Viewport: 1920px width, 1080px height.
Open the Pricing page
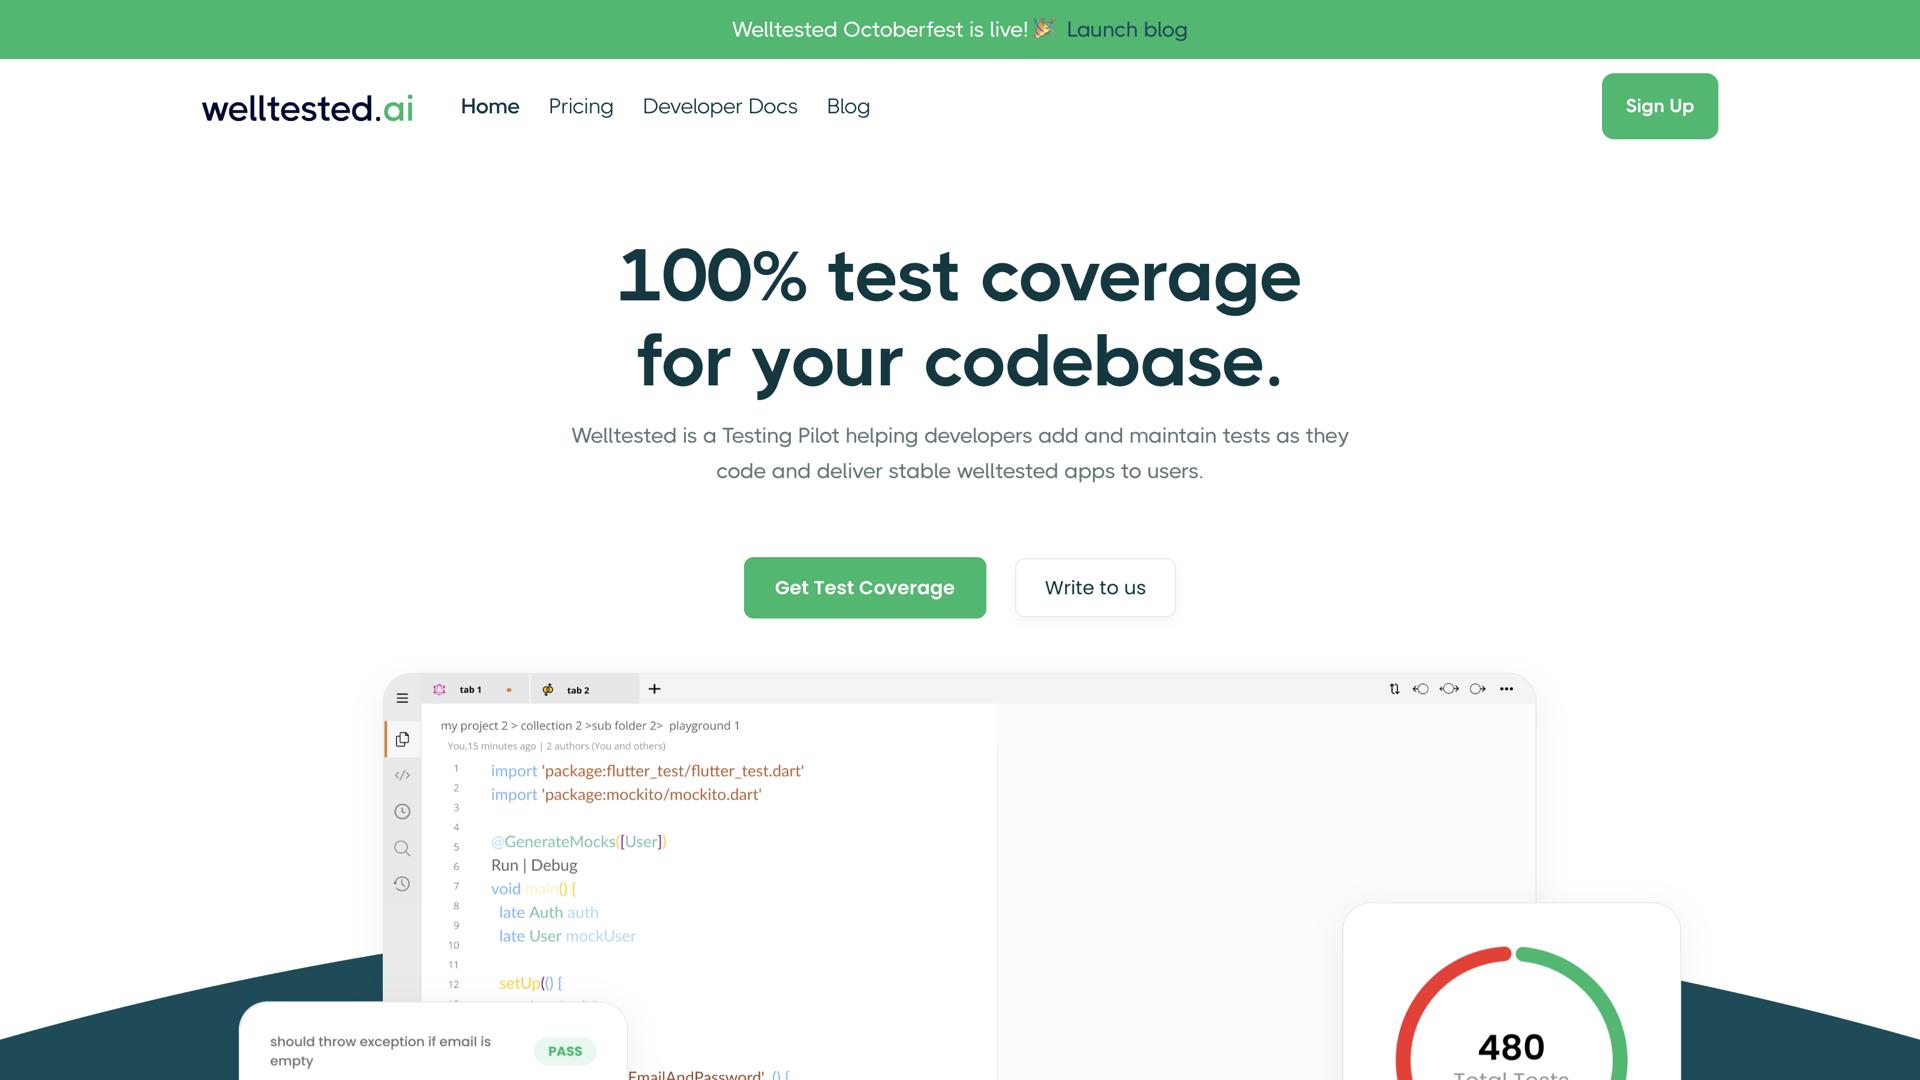coord(580,106)
